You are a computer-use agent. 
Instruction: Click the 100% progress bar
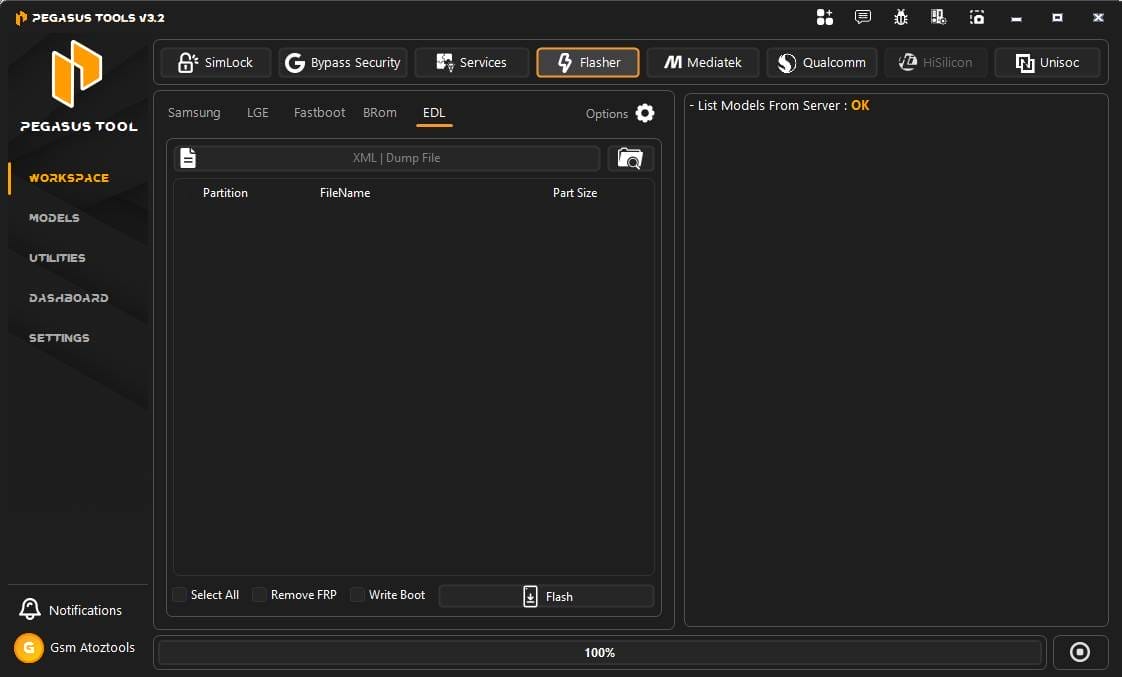click(599, 651)
